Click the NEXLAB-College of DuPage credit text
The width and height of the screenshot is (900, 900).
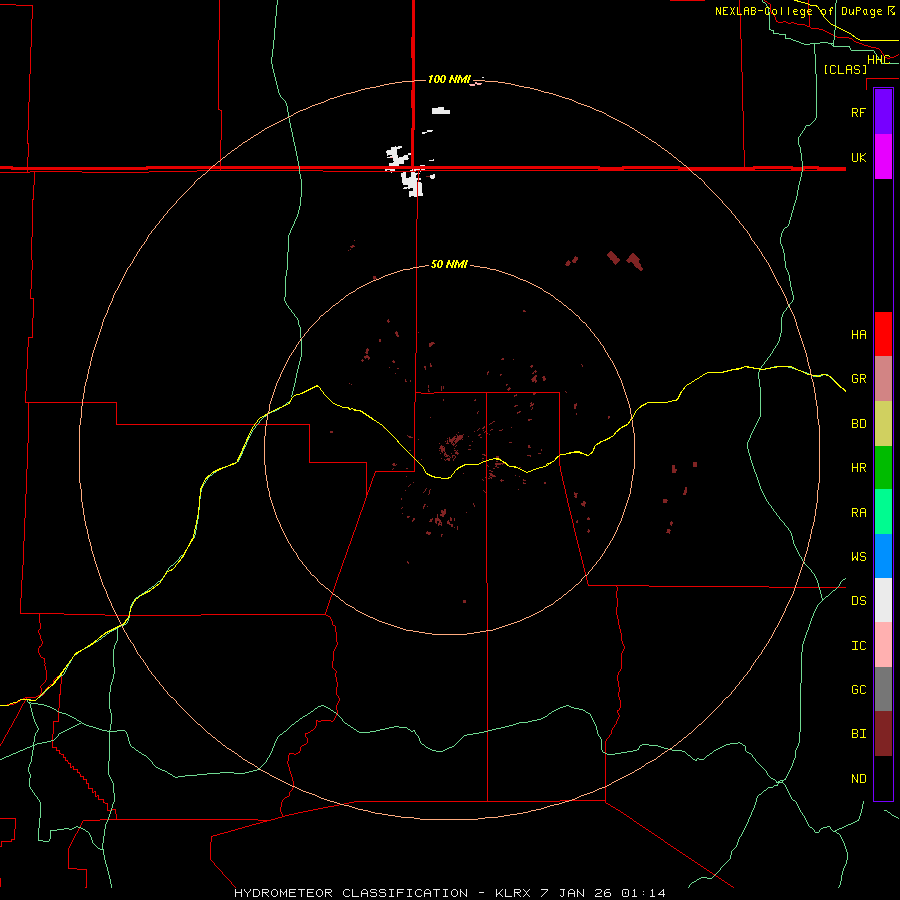click(x=804, y=11)
